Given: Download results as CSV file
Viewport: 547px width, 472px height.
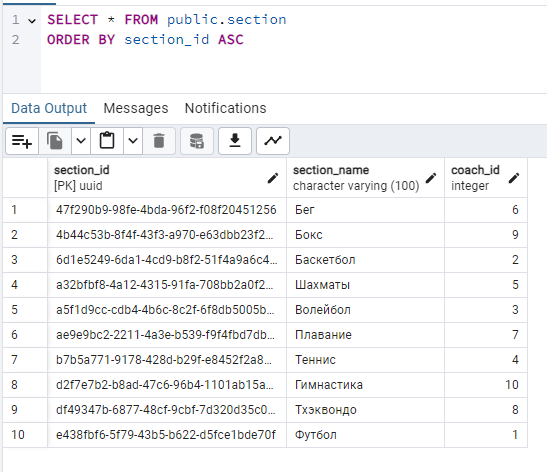Looking at the screenshot, I should 235,141.
